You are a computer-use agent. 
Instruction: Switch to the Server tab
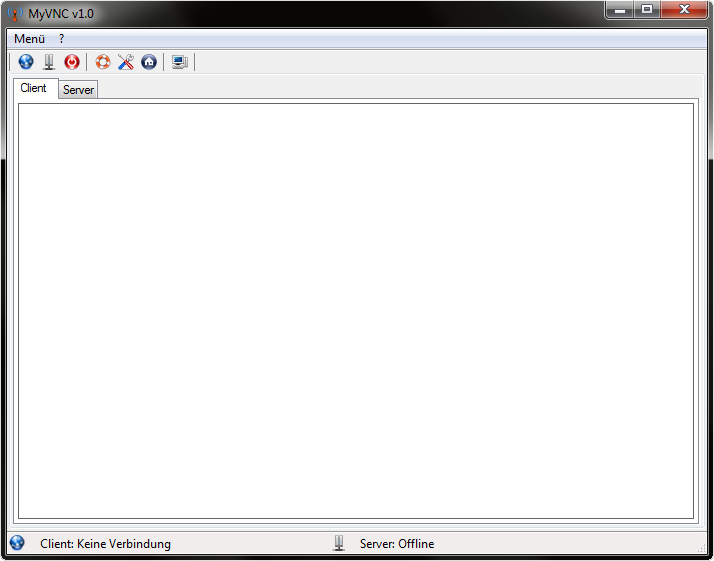tap(78, 90)
